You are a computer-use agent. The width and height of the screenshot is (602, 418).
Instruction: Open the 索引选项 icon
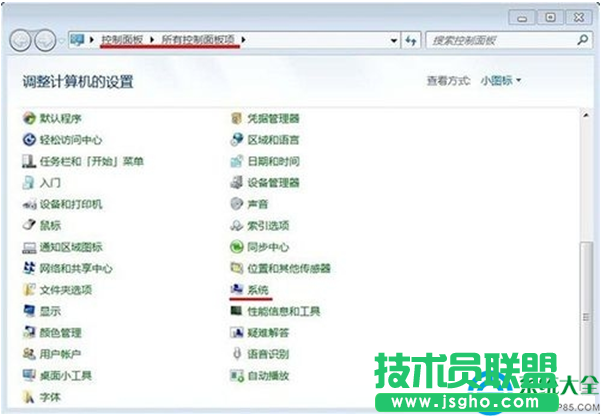coord(236,225)
